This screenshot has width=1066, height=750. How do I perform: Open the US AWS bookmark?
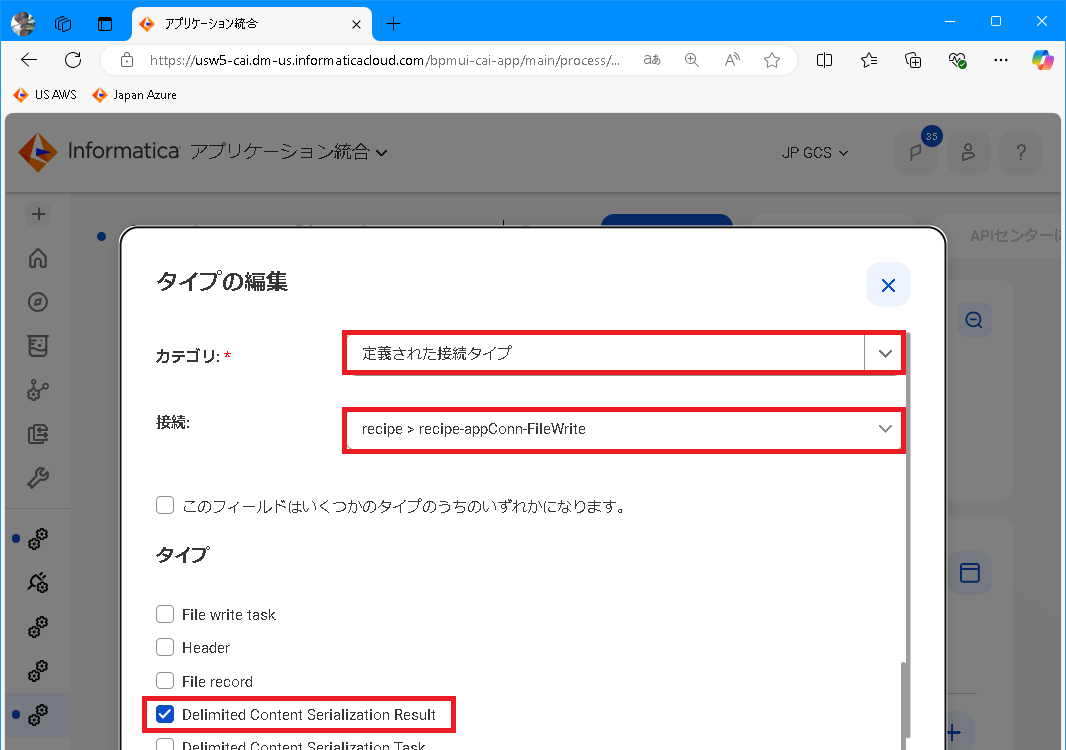(x=46, y=95)
